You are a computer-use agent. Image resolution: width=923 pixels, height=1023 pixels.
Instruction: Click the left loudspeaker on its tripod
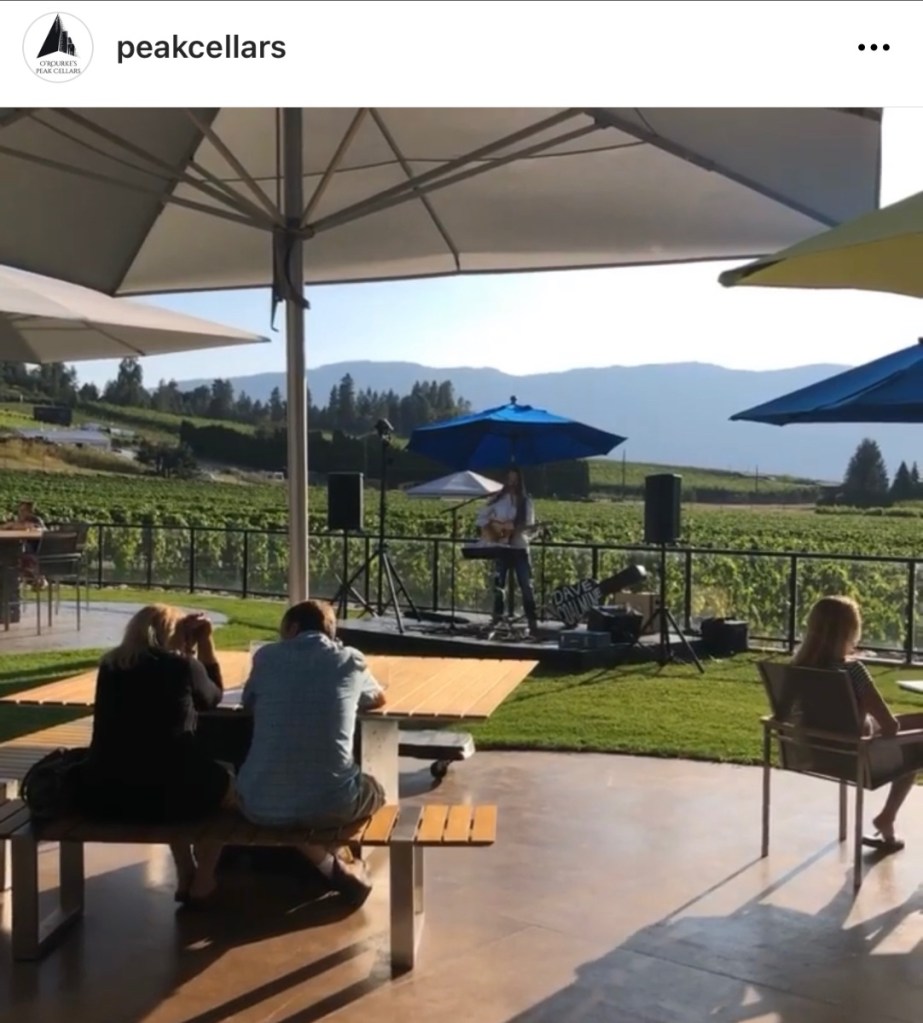point(345,501)
